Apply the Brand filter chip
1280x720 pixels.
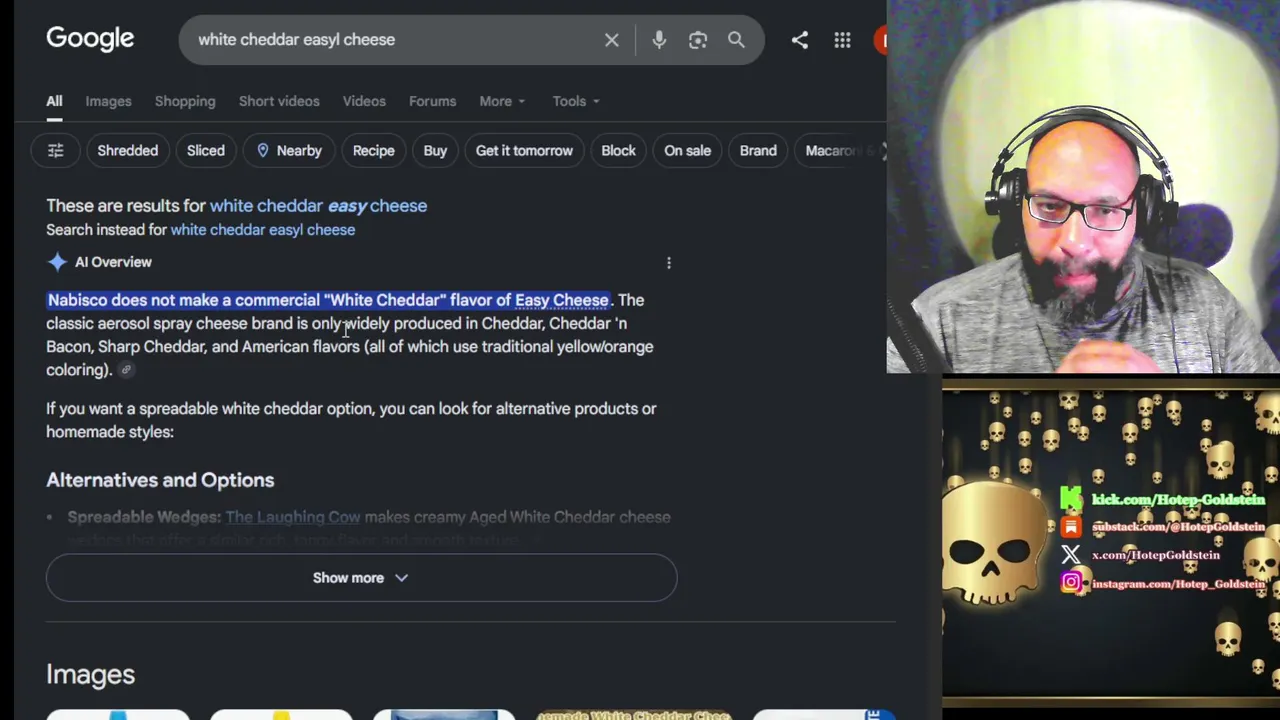[x=758, y=151]
